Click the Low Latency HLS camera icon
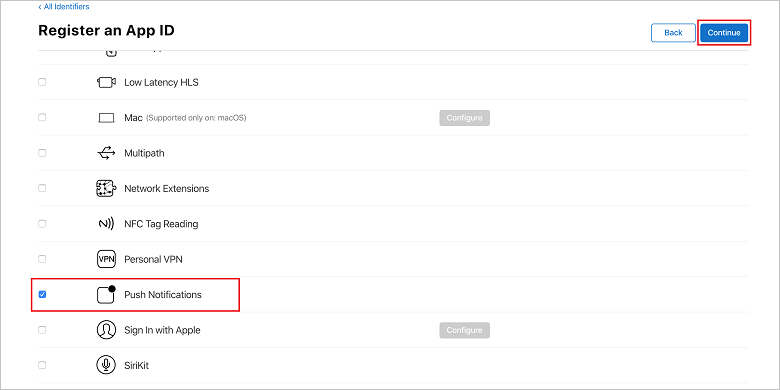The width and height of the screenshot is (780, 390). coord(106,82)
